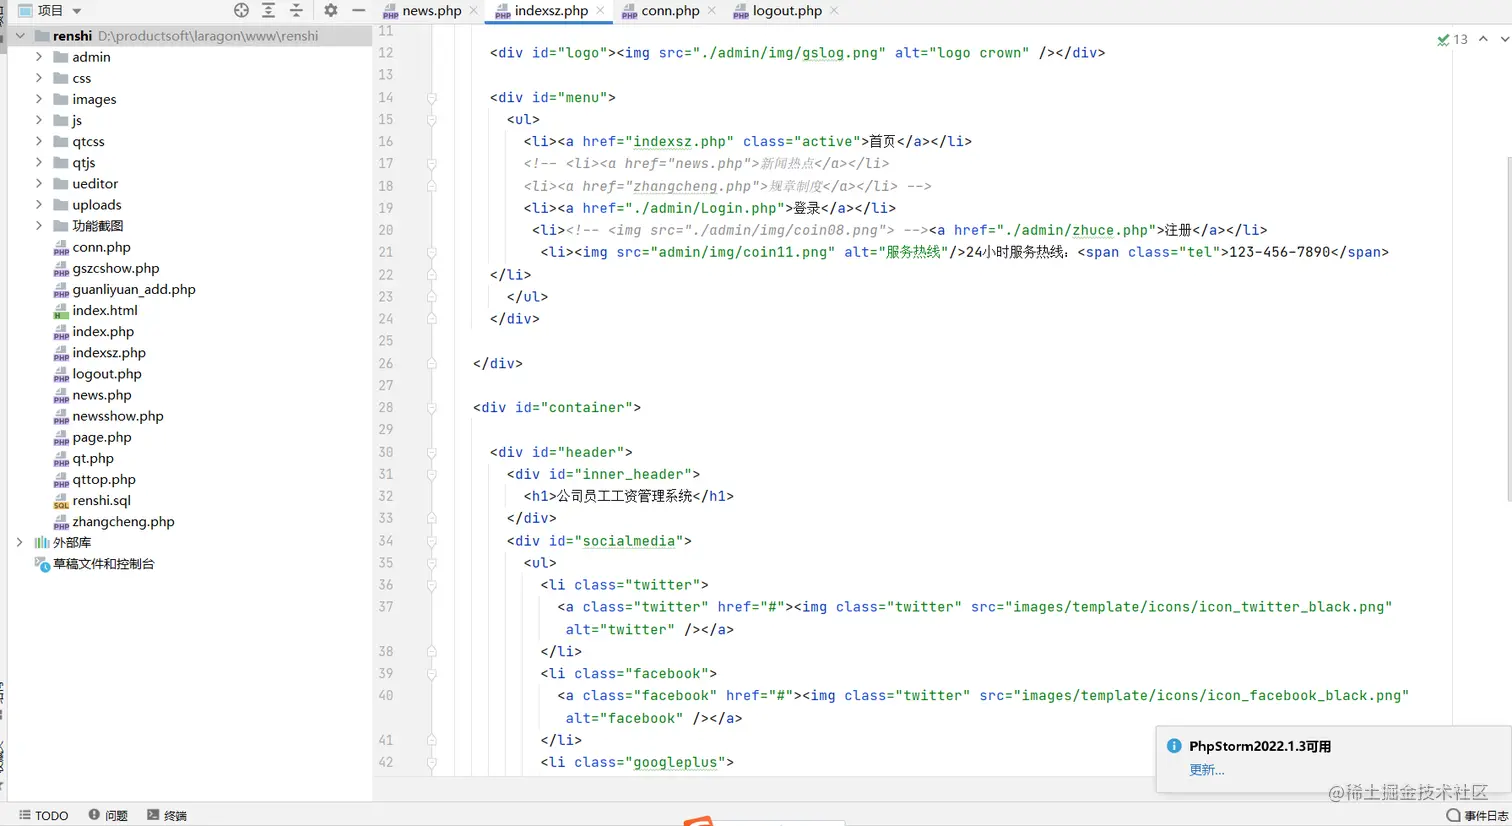
Task: Click the editor vertical scrollbar
Action: [x=1507, y=328]
